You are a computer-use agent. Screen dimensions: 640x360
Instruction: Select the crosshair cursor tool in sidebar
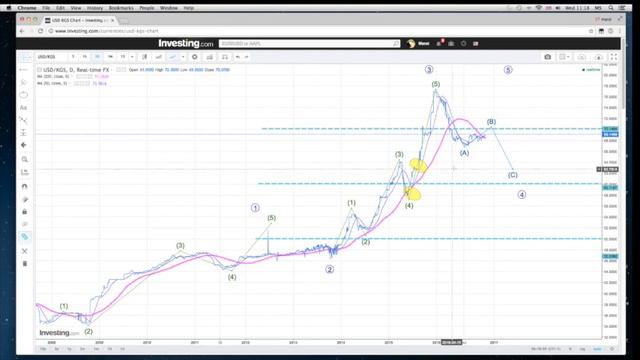pyautogui.click(x=24, y=57)
